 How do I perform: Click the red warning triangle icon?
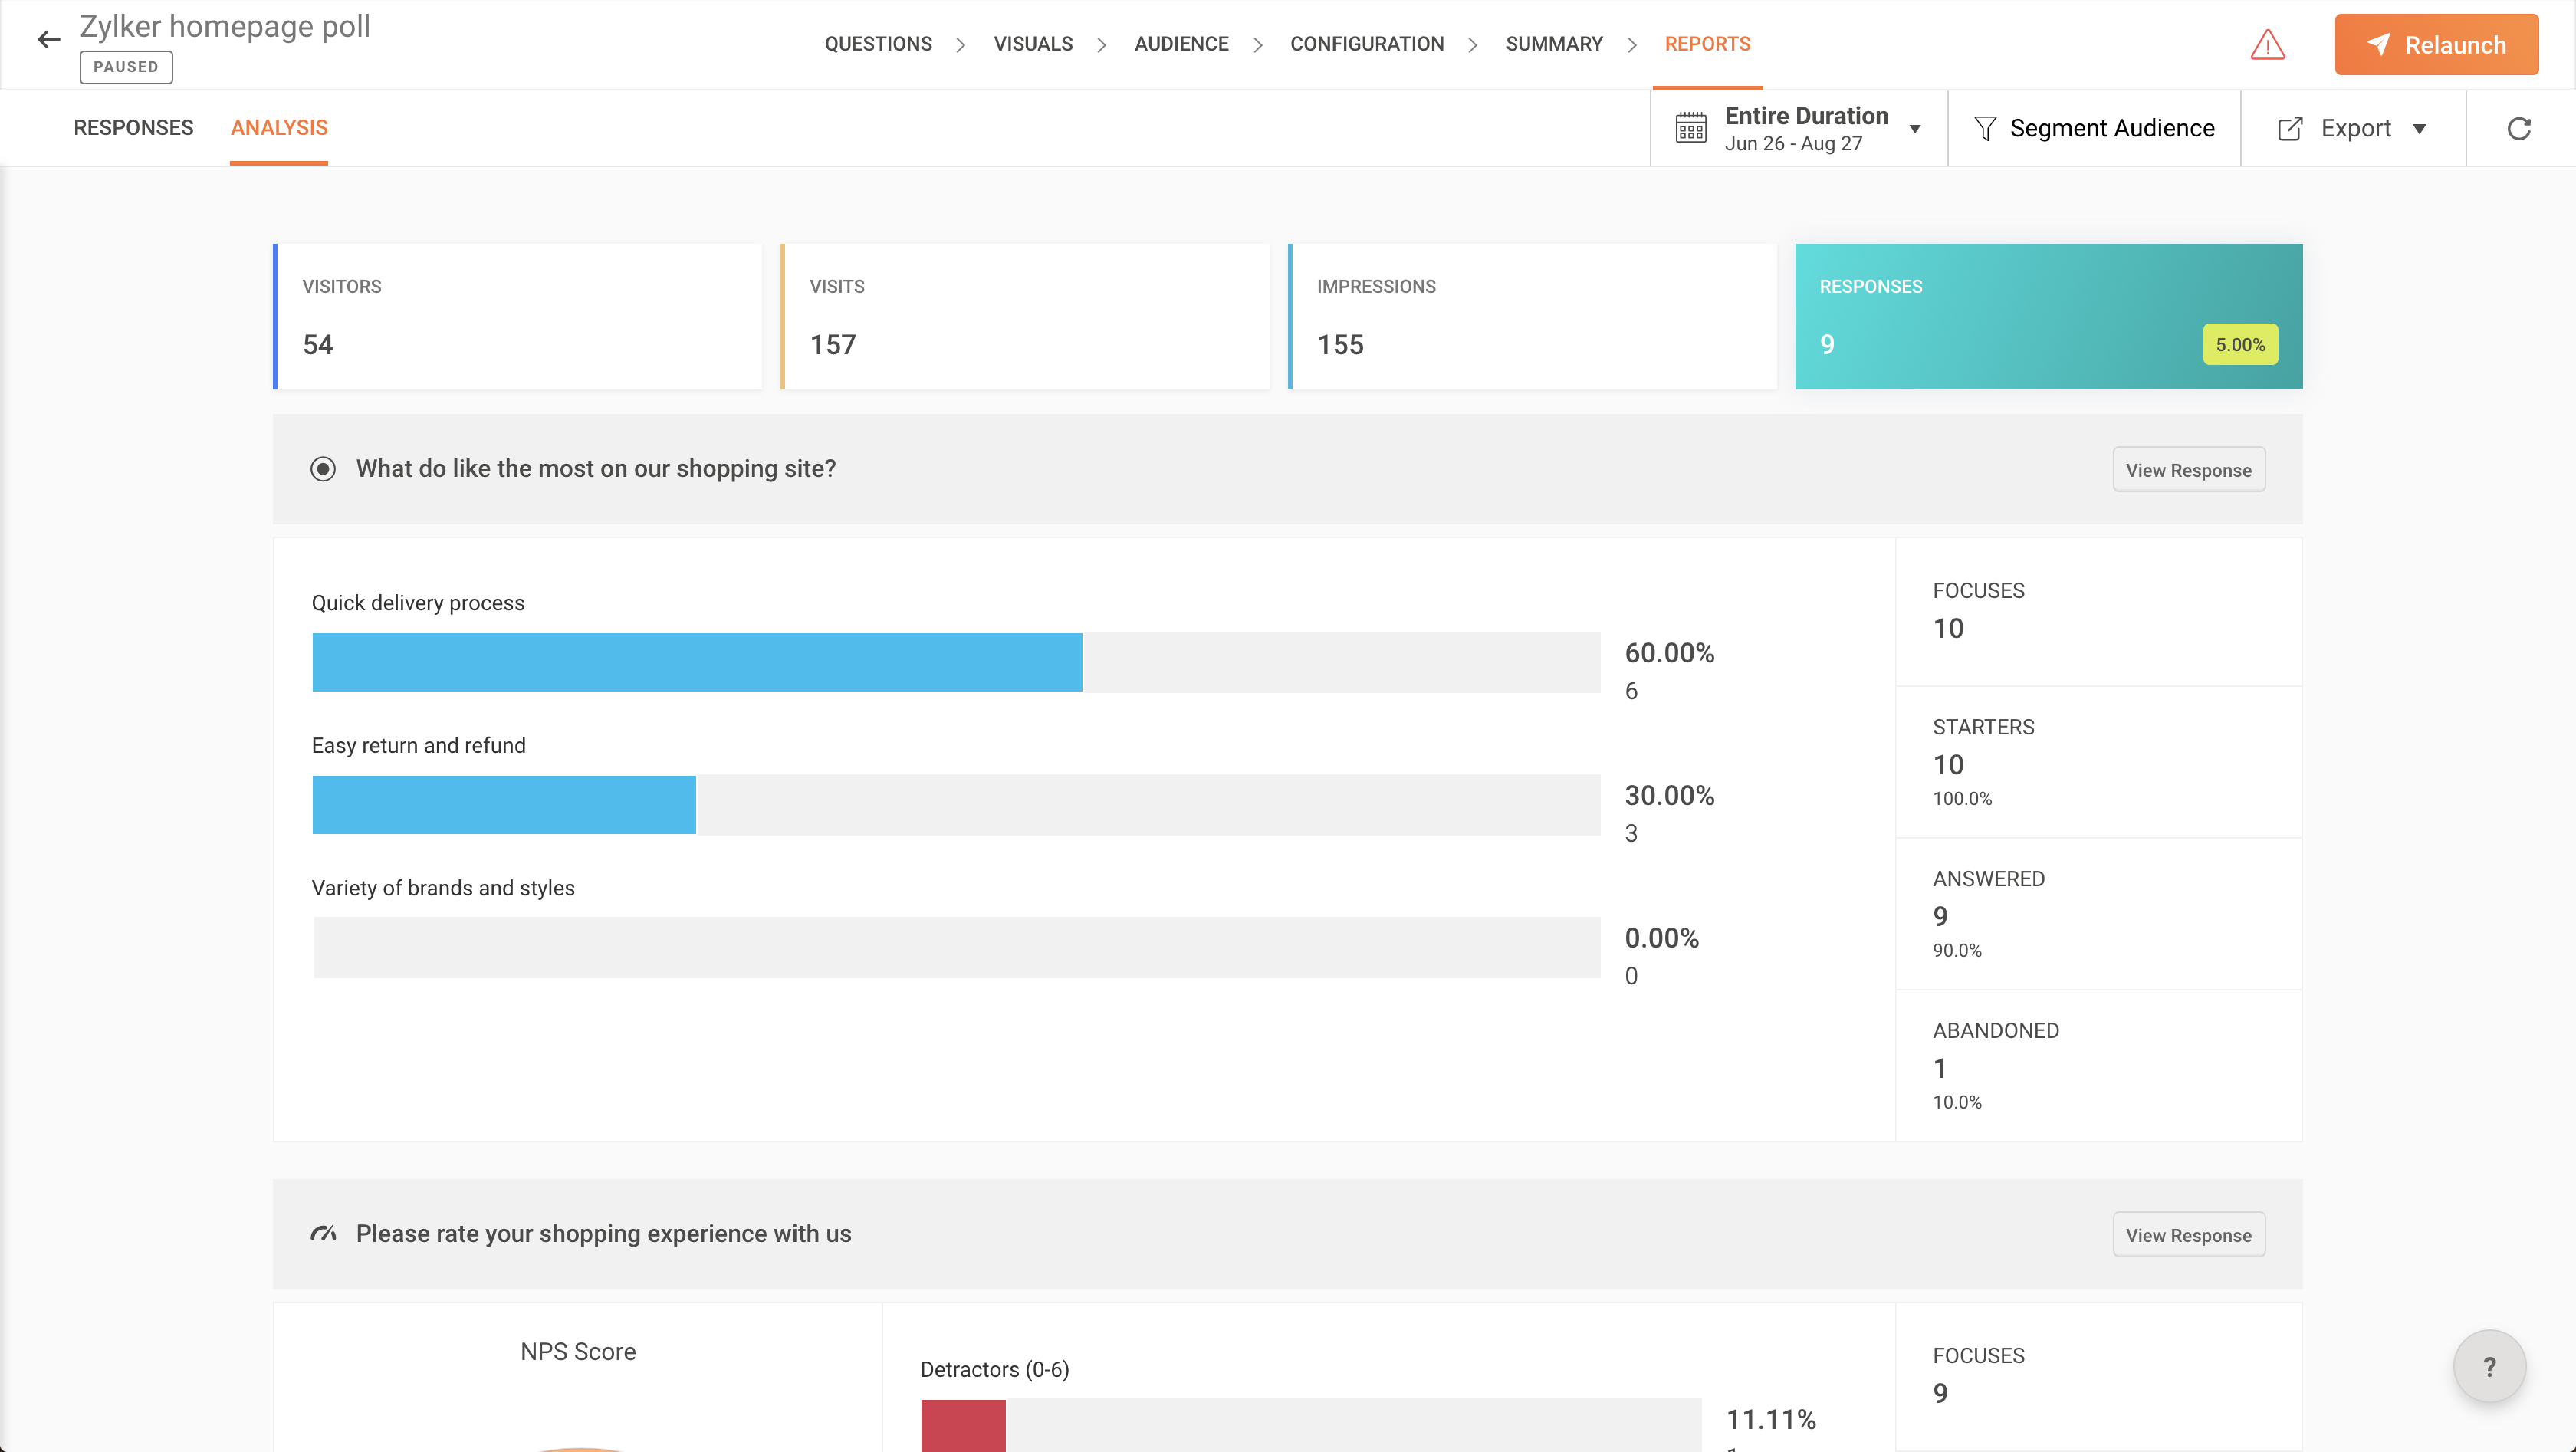pos(2267,45)
